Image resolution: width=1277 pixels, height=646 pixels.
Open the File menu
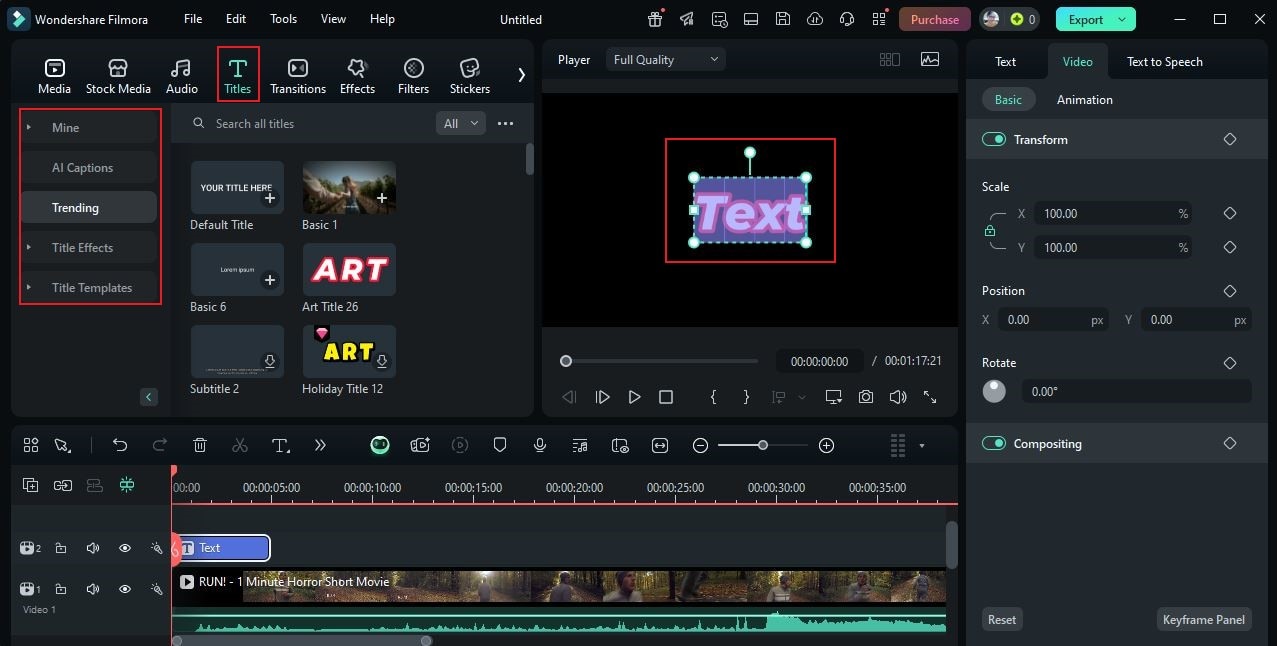coord(193,19)
